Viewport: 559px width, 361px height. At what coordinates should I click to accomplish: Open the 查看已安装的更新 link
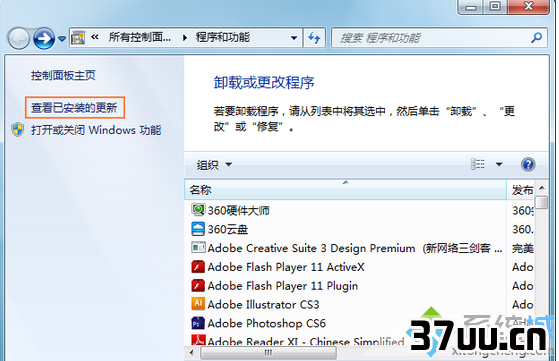coord(74,108)
